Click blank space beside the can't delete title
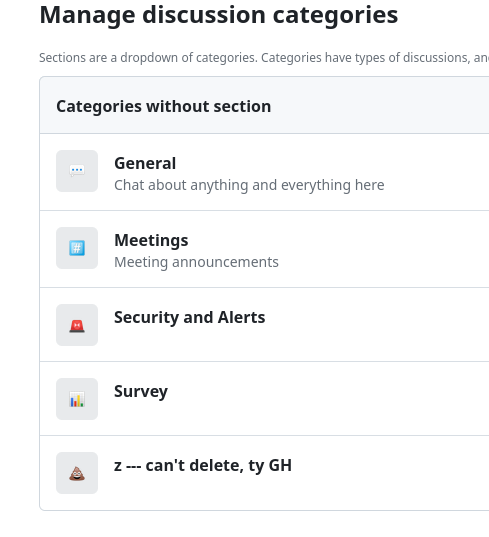The height and width of the screenshot is (537, 489). pyautogui.click(x=390, y=465)
